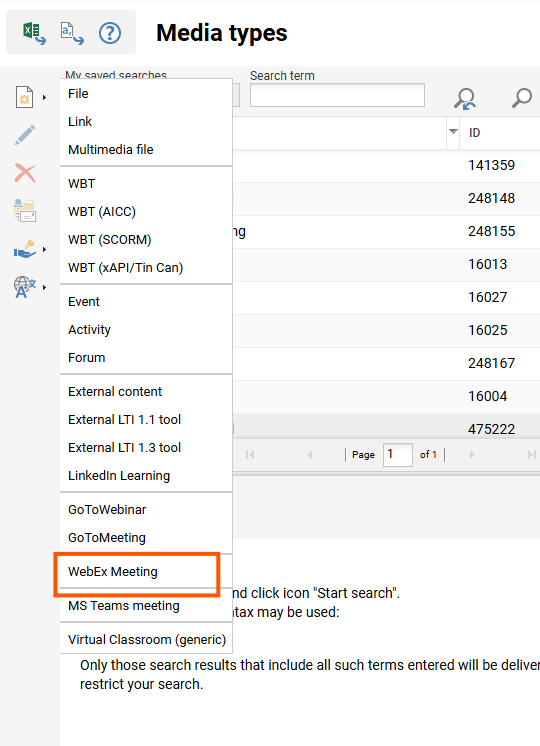Image resolution: width=540 pixels, height=746 pixels.
Task: Select Event from the menu
Action: pyautogui.click(x=146, y=302)
